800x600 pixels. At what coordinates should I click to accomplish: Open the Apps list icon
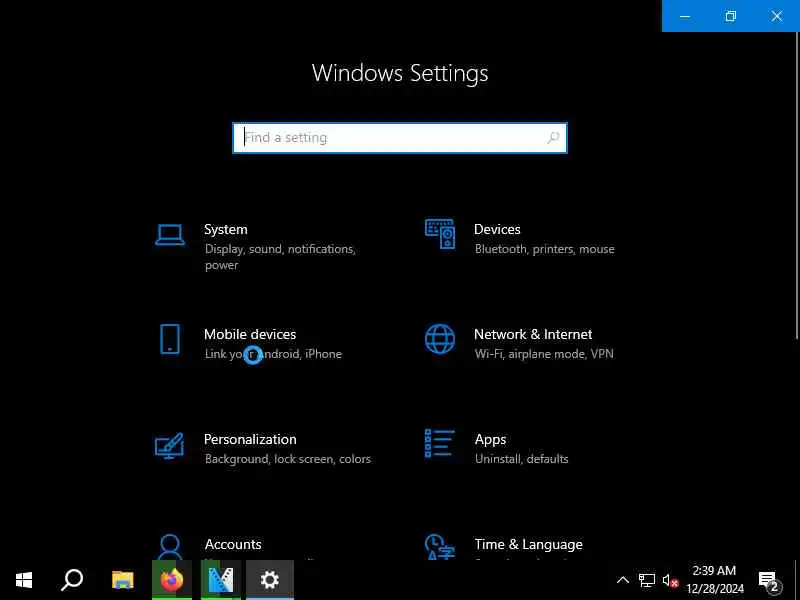(x=439, y=444)
